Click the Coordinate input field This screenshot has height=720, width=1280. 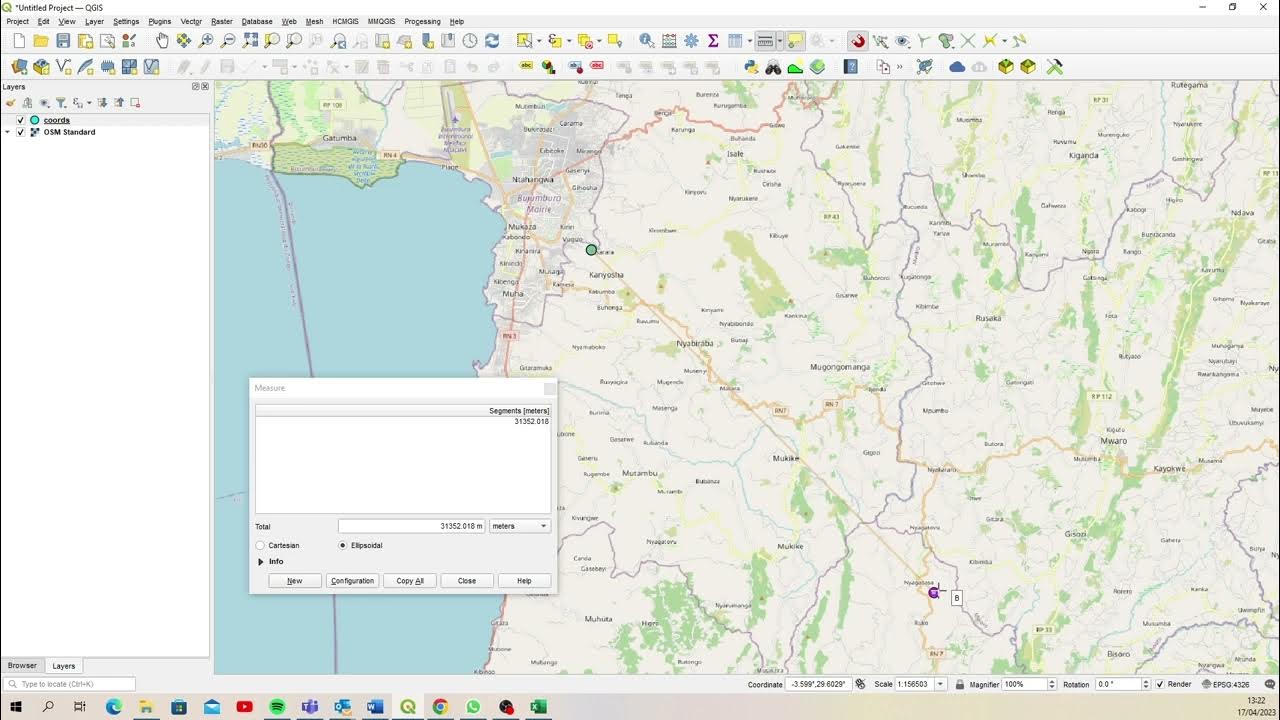tap(818, 685)
